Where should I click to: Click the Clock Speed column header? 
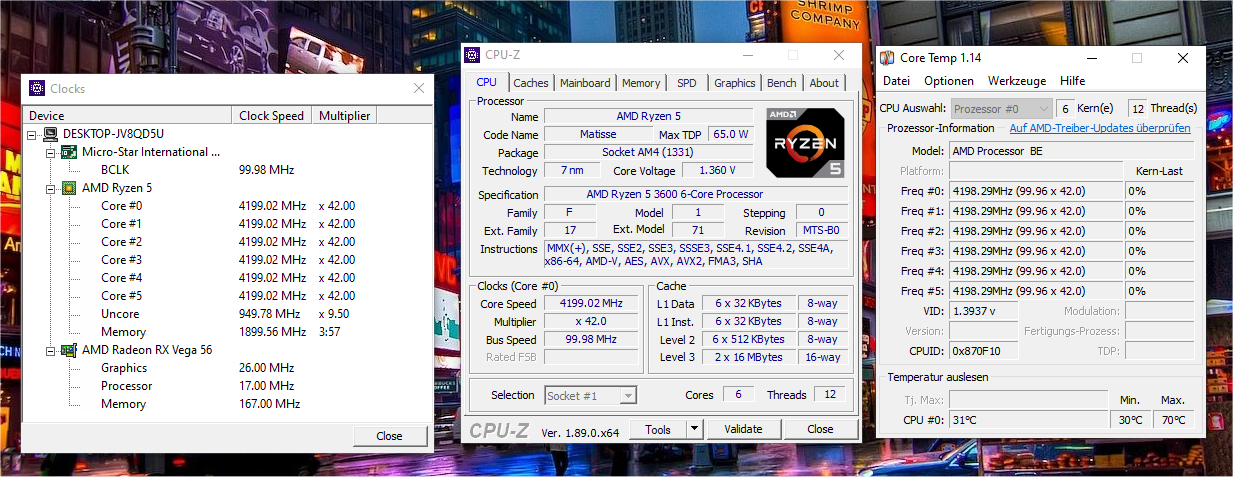click(x=272, y=116)
